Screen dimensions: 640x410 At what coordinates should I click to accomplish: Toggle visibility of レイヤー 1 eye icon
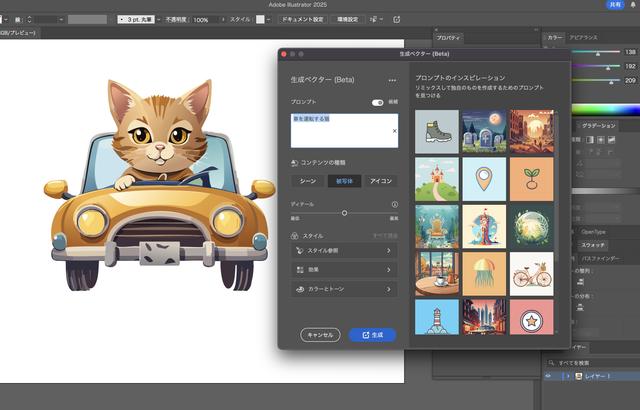[x=550, y=377]
